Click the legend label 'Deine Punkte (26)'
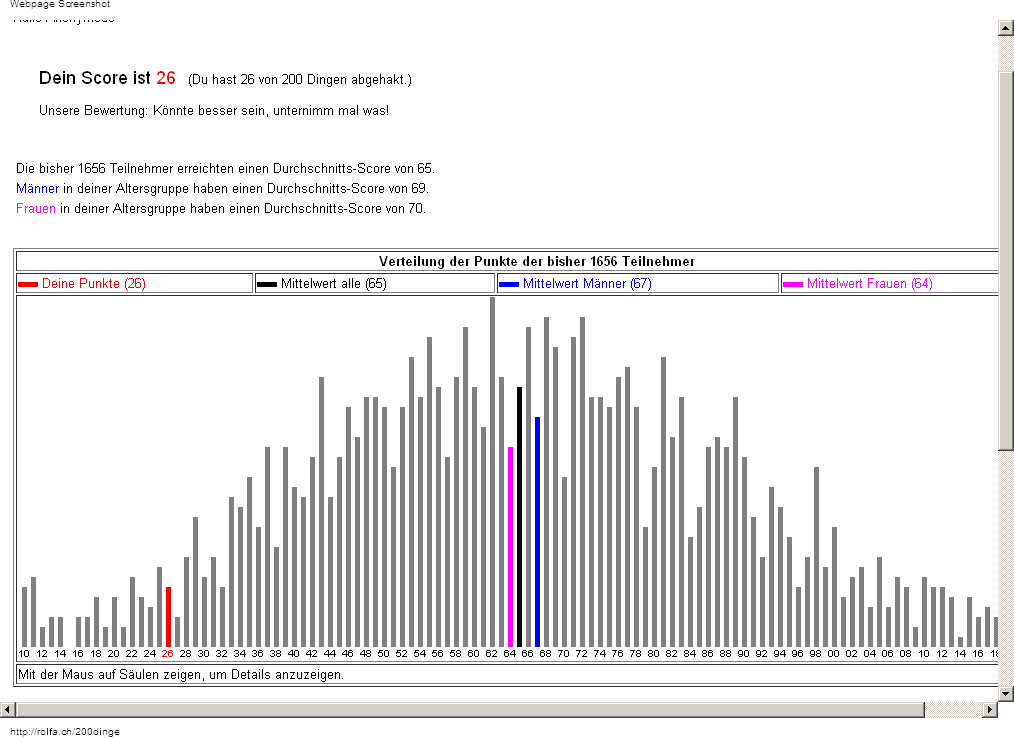 coord(94,283)
